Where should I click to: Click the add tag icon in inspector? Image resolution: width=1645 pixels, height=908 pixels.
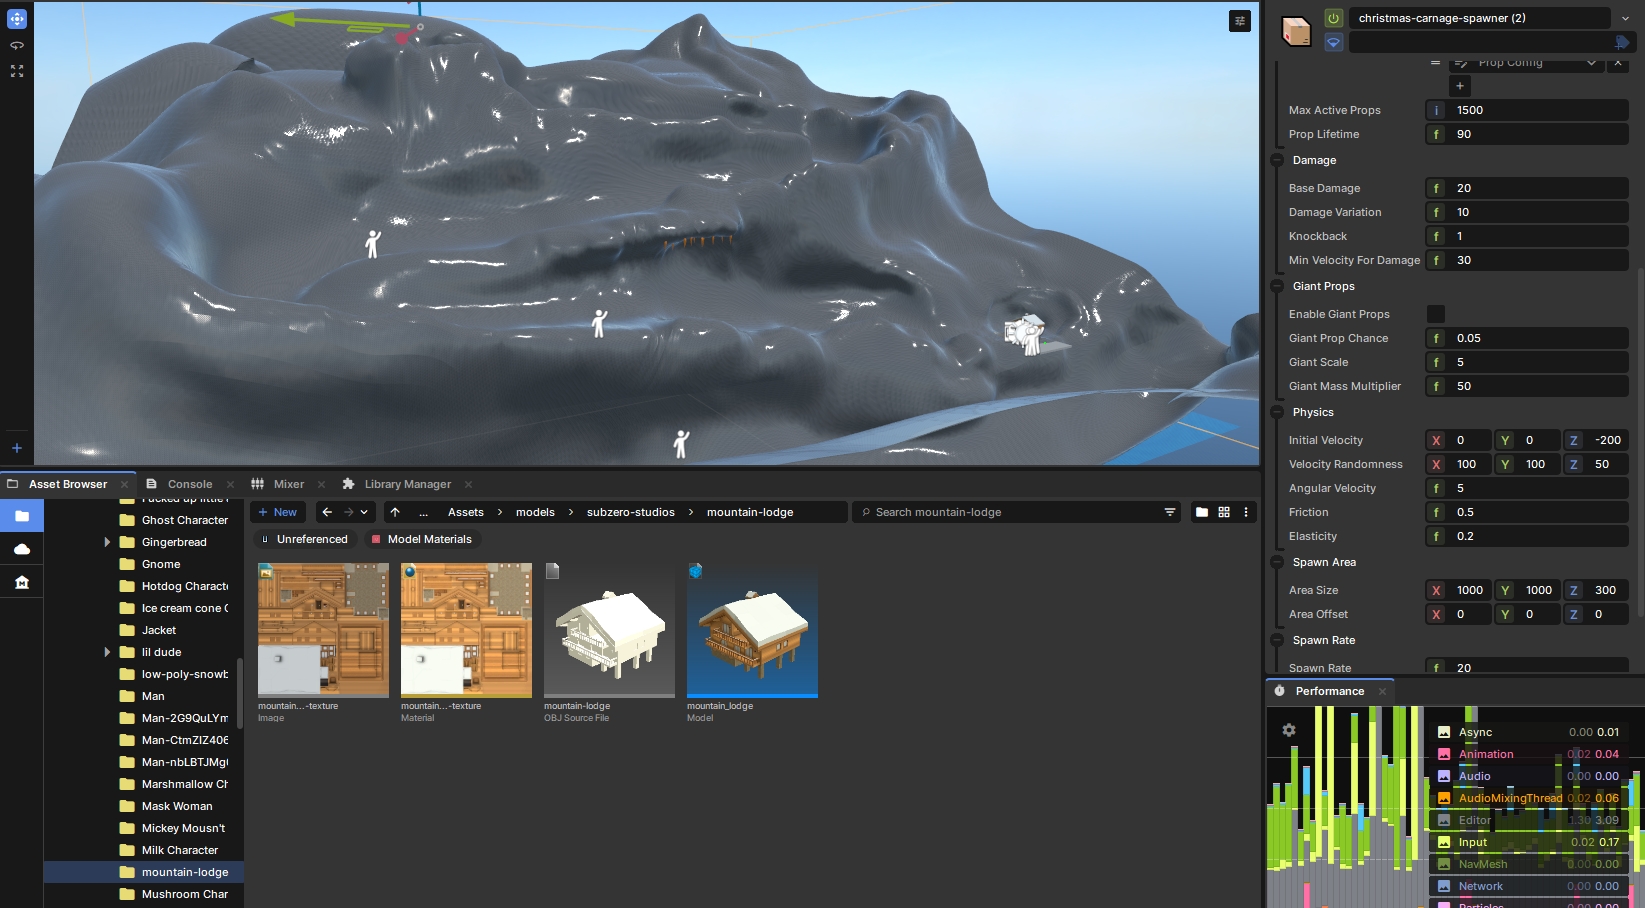click(1621, 42)
